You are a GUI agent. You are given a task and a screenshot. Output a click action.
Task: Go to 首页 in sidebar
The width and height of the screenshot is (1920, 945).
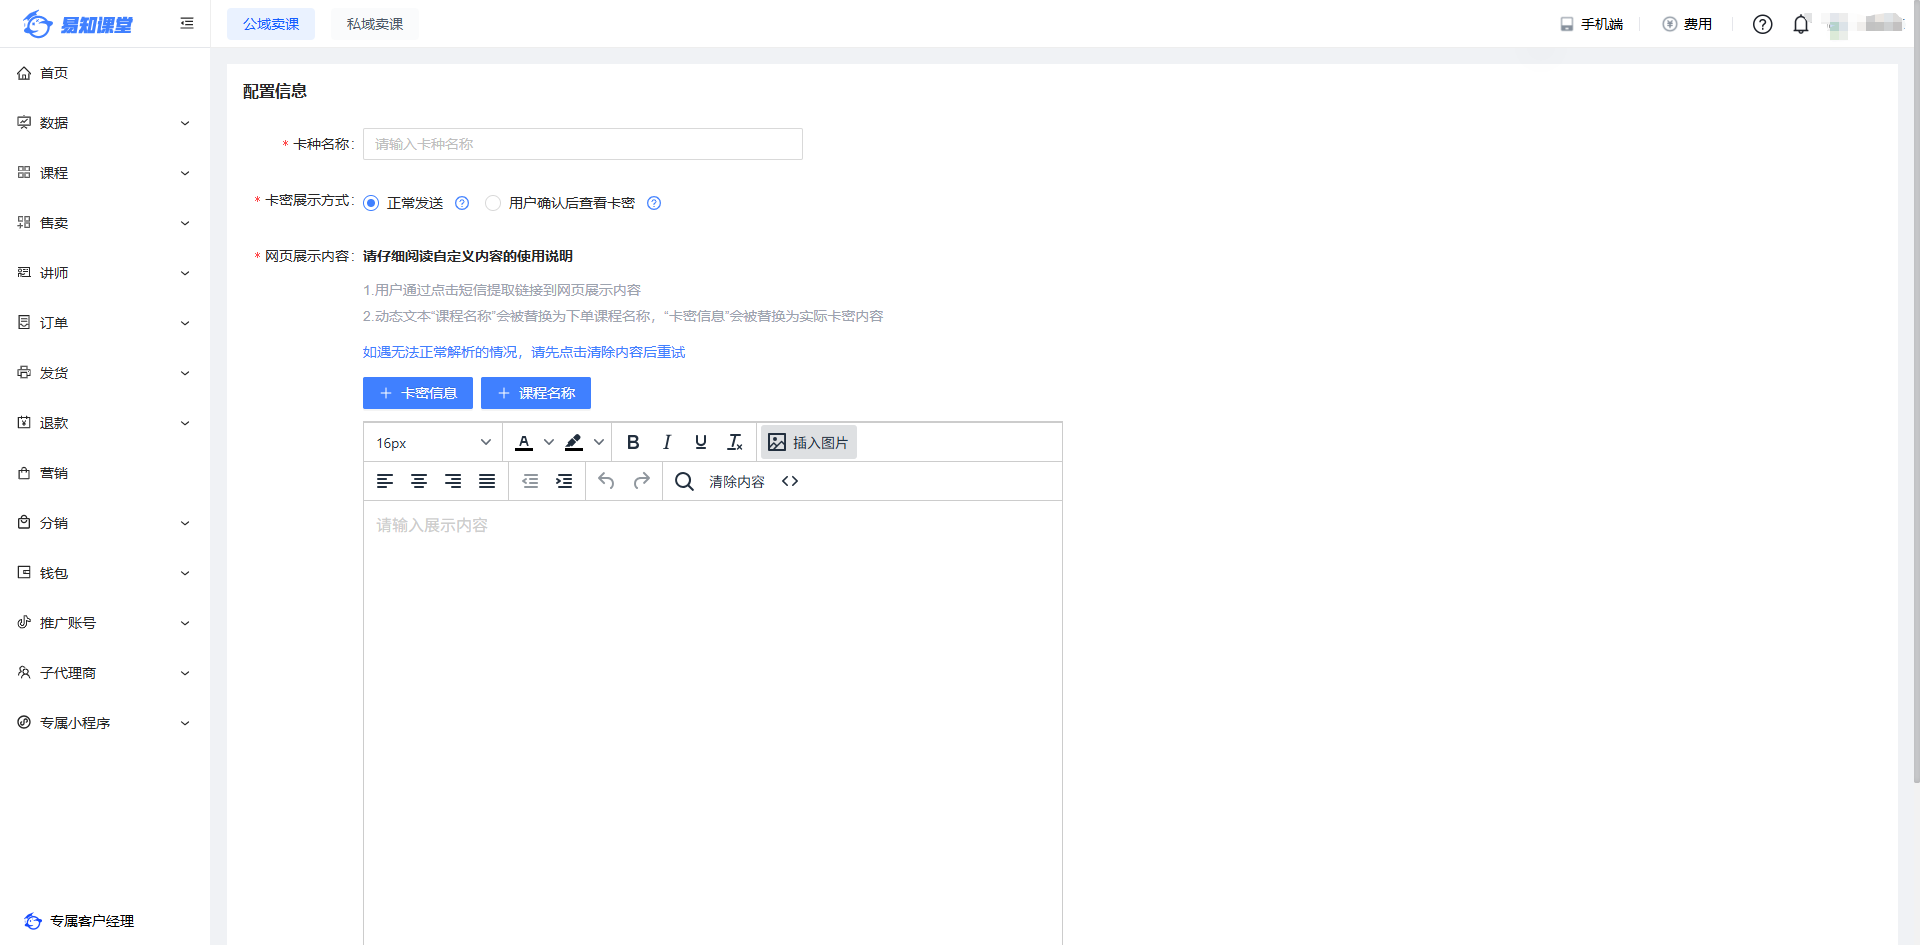point(105,73)
